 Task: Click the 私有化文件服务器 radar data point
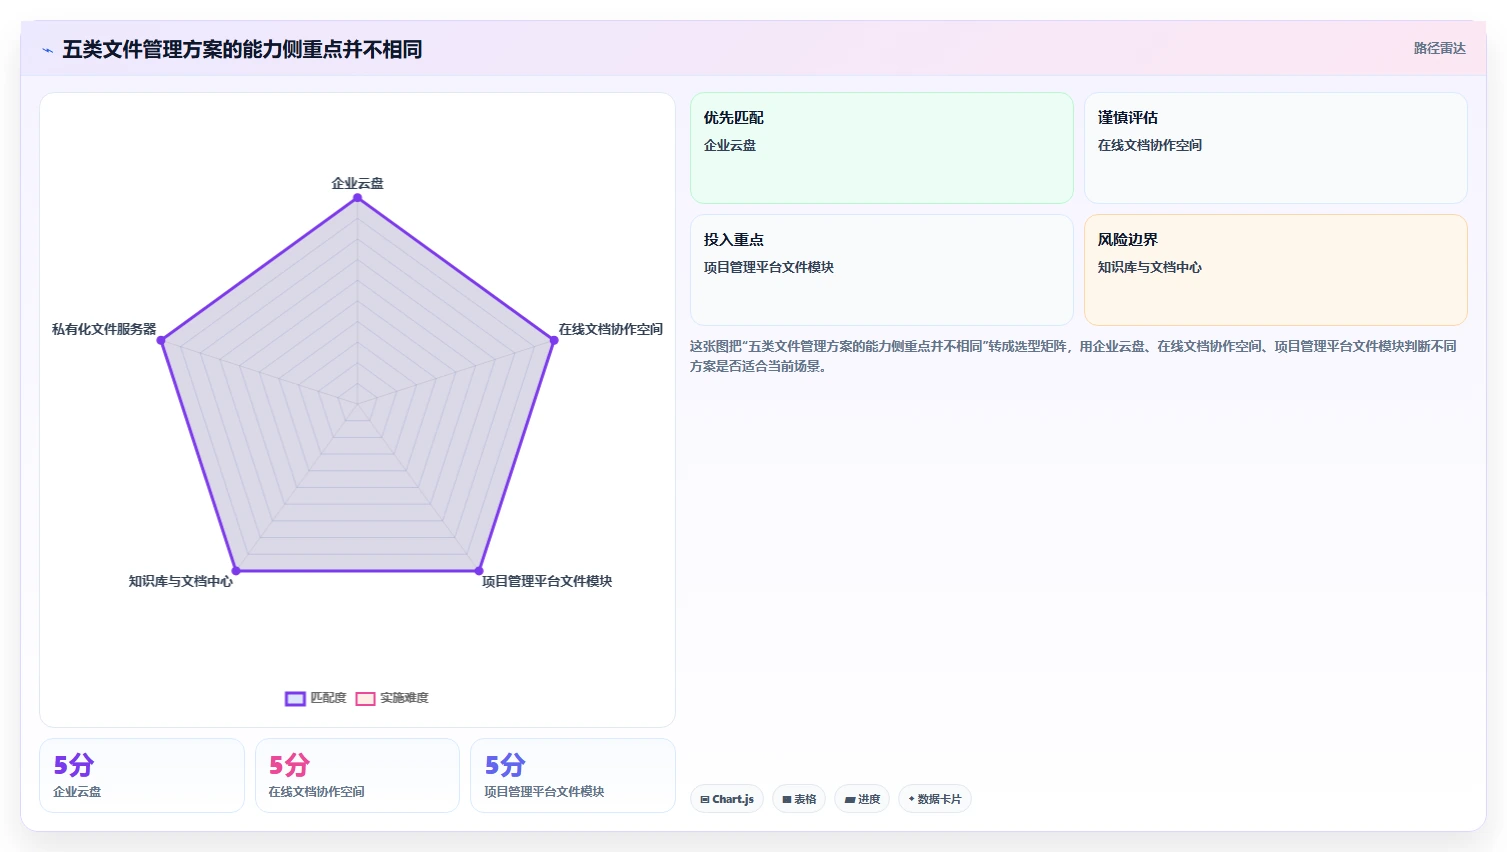click(161, 340)
